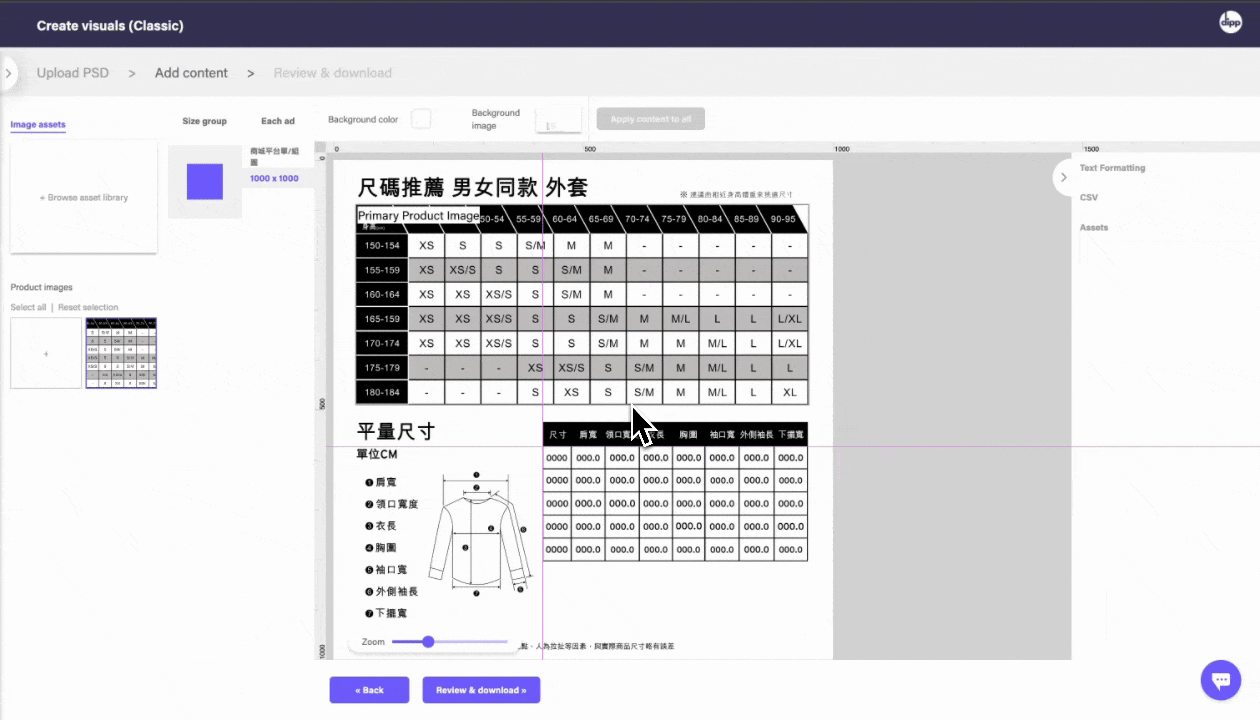Open the dipp logo menu
The width and height of the screenshot is (1260, 720).
coord(1230,21)
